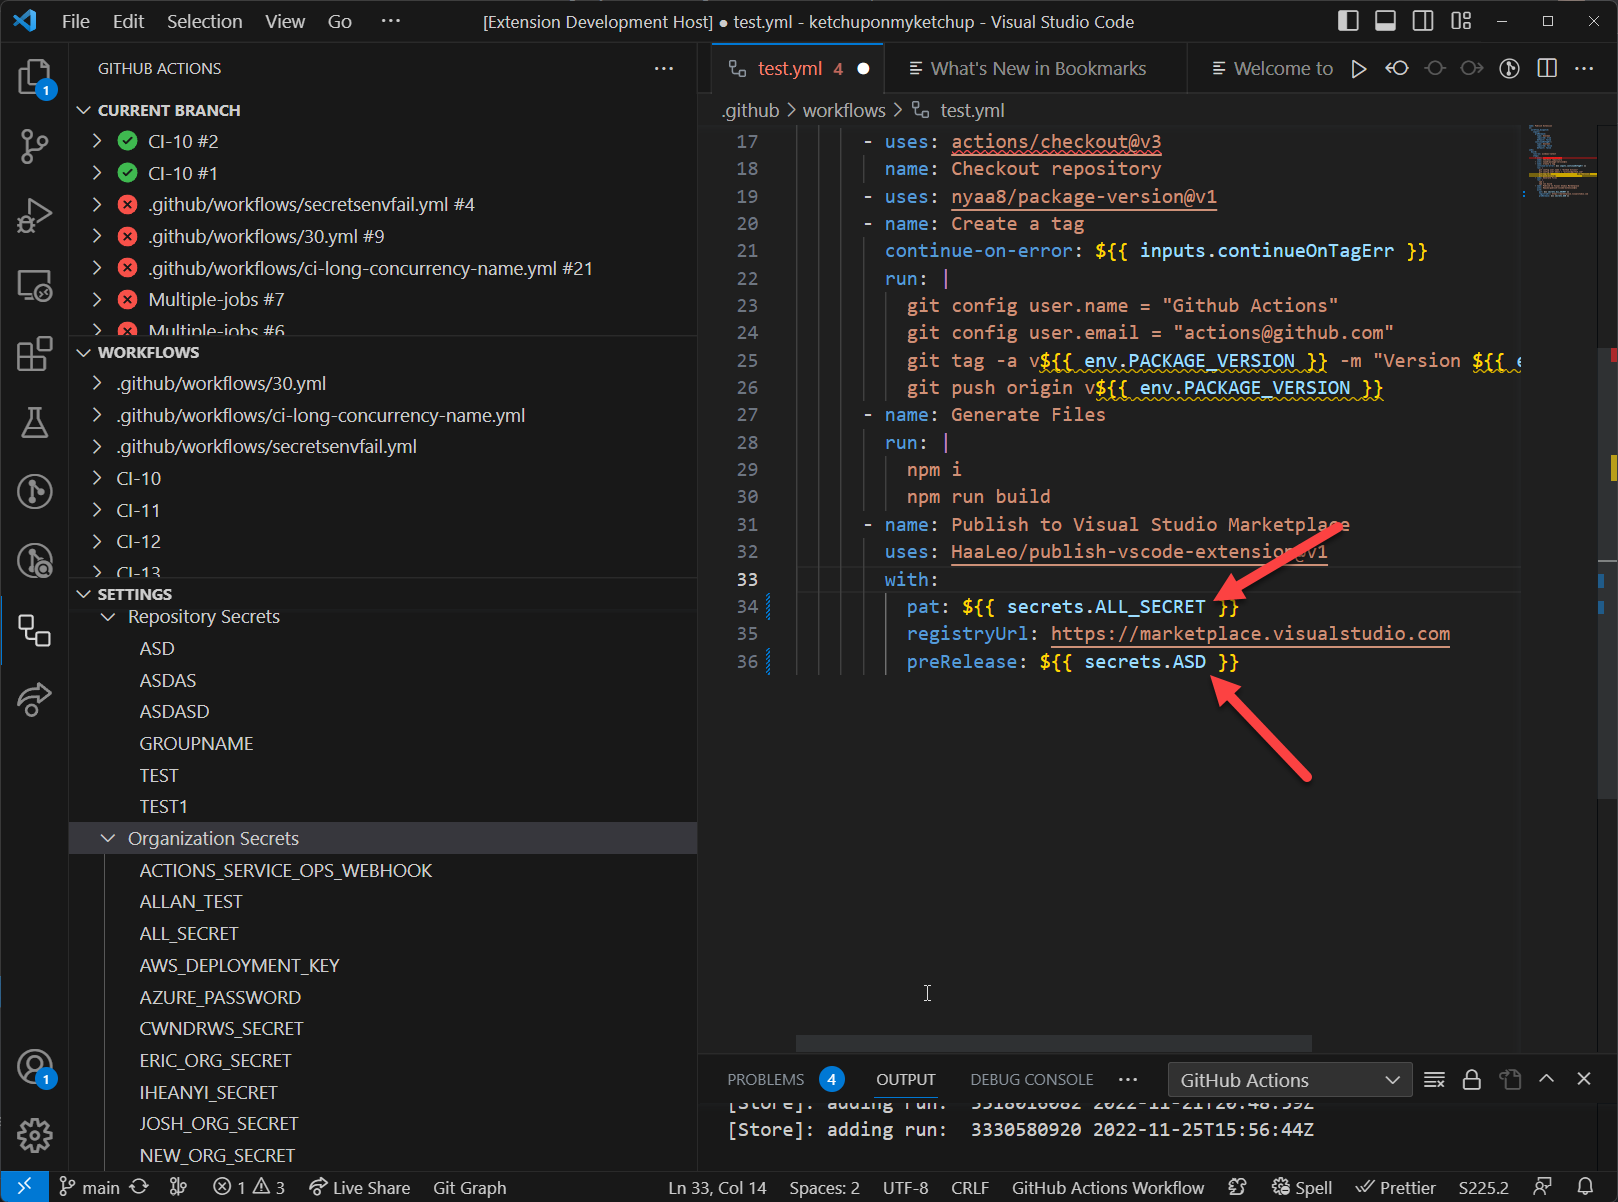
Task: Open the output channel dropdown showing GitHub Actions
Action: click(1289, 1079)
